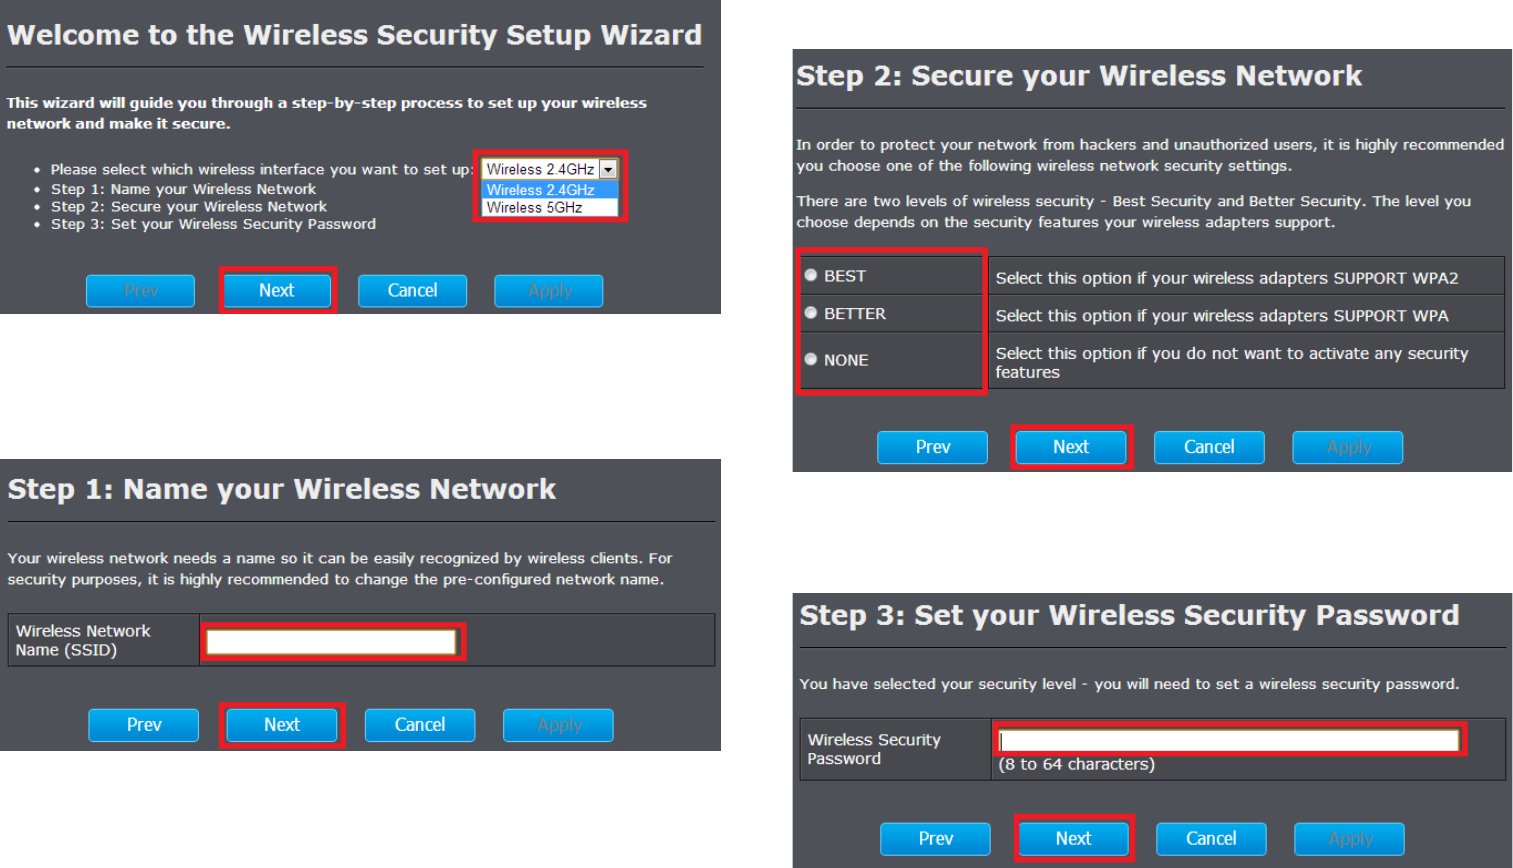
Task: Choose the highlighted Wireless 2.4GHz list option
Action: tap(550, 190)
